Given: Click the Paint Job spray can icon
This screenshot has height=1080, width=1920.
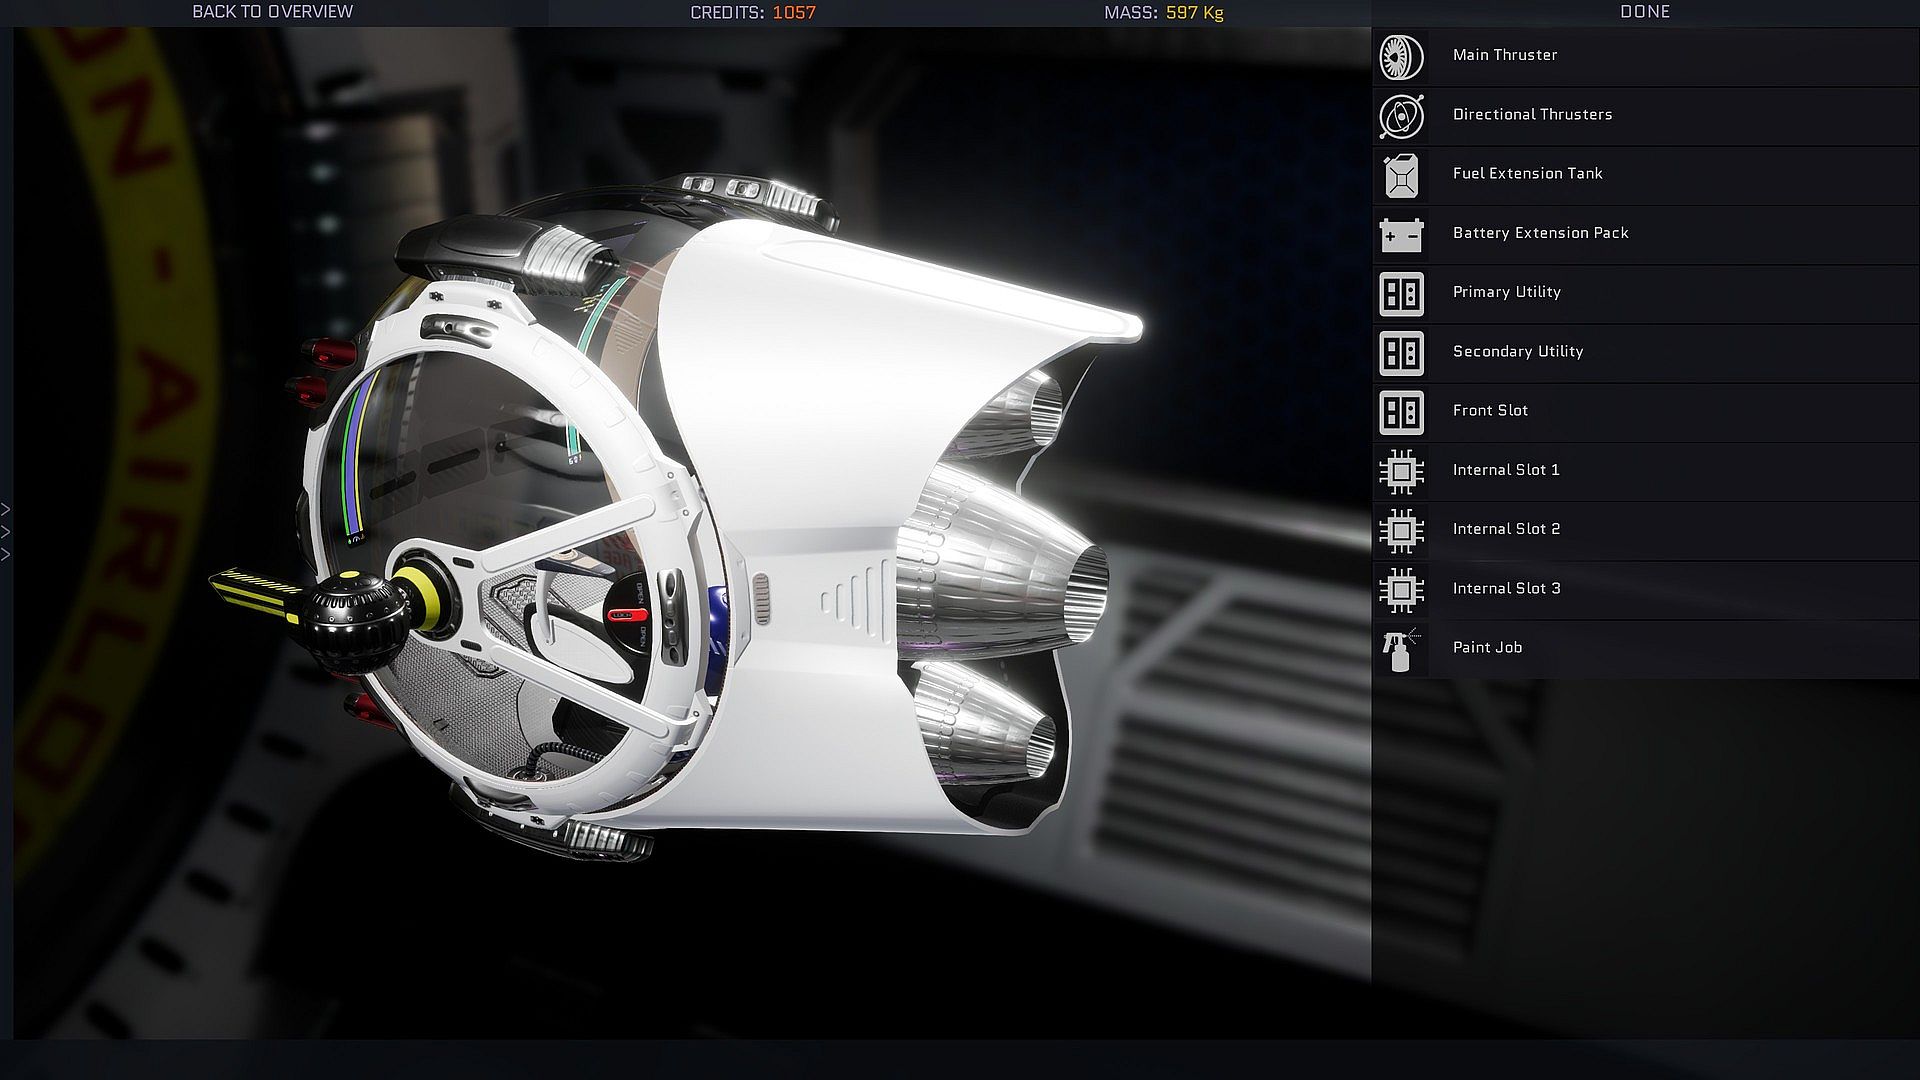Looking at the screenshot, I should 1401,649.
